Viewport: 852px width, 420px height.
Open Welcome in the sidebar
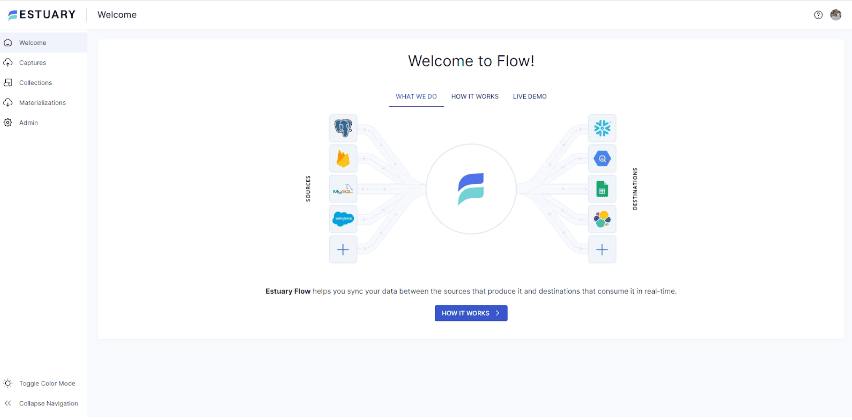43,42
